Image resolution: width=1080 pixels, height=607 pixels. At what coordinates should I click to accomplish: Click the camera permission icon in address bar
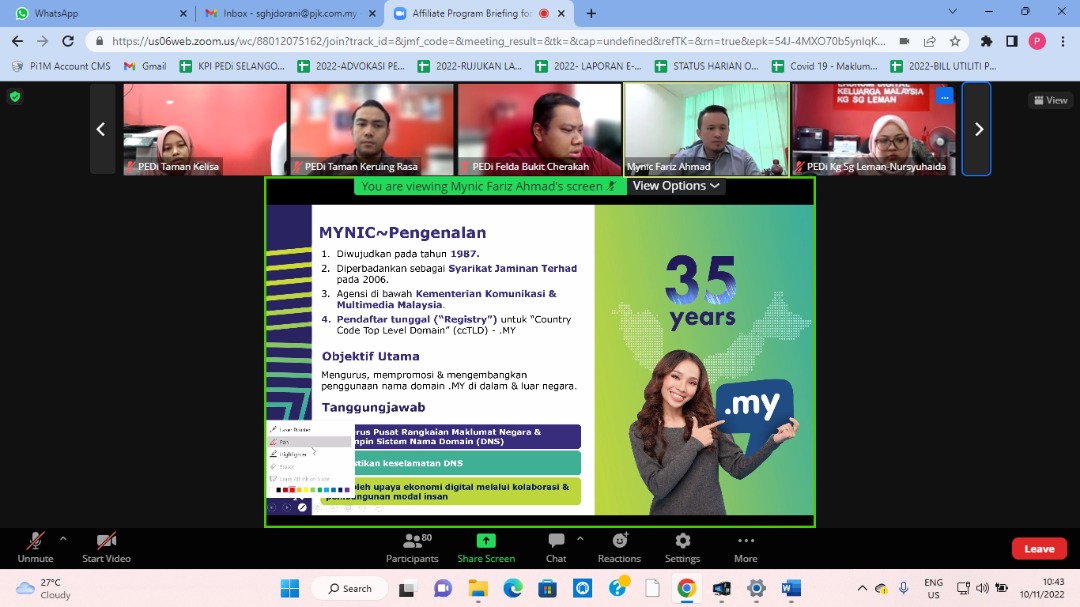(x=904, y=41)
